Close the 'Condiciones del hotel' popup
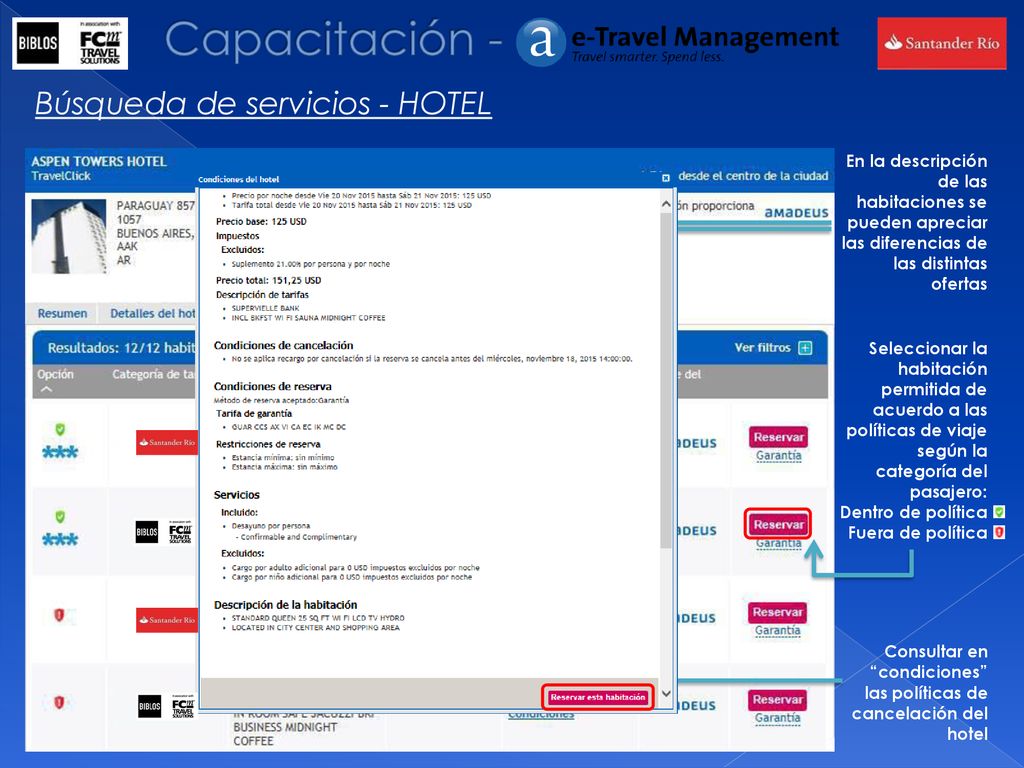 665,178
